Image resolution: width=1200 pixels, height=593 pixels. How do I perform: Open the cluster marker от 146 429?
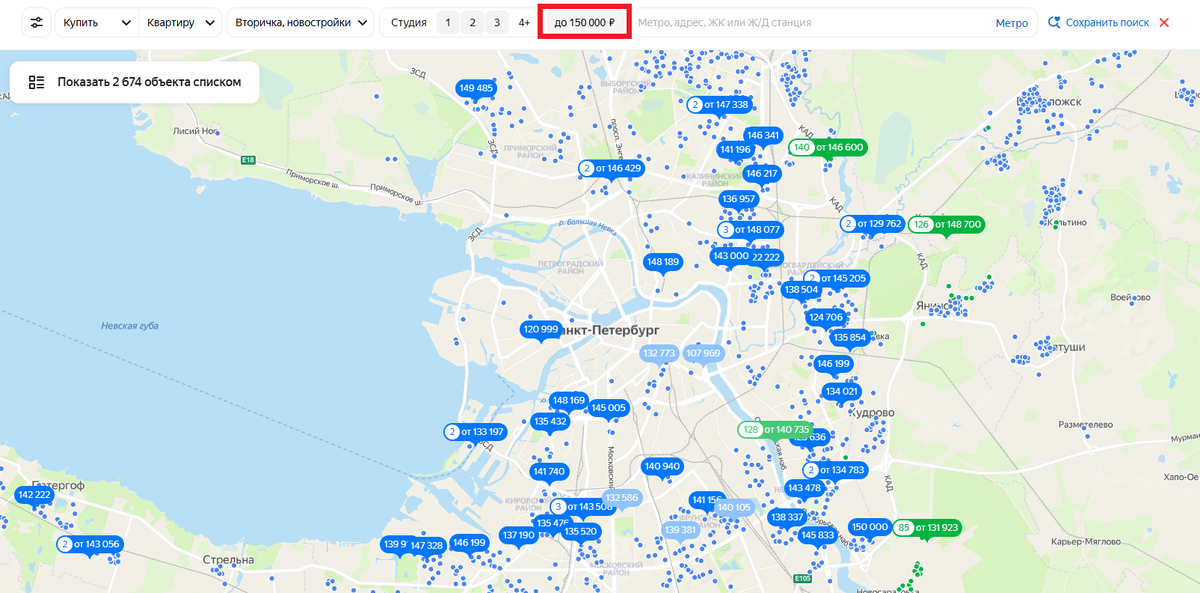click(x=611, y=168)
